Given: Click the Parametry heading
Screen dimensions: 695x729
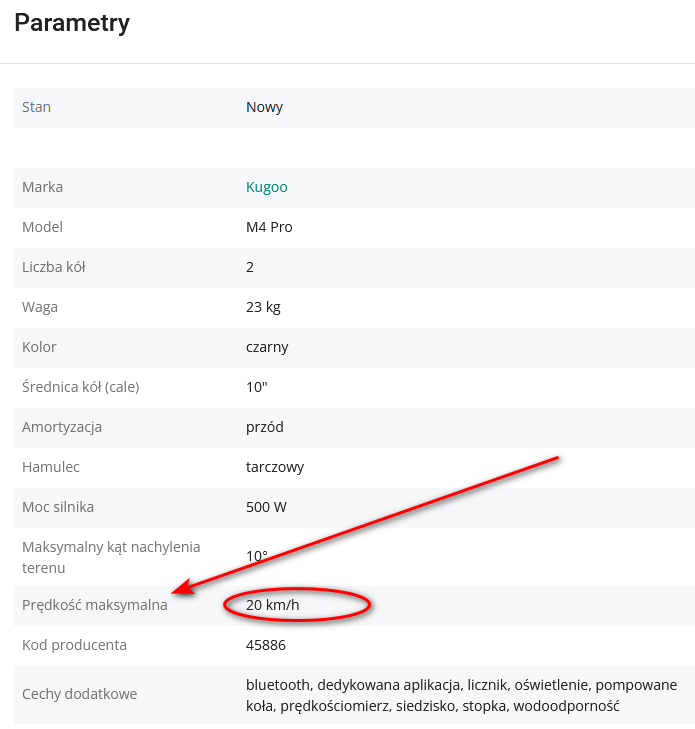Looking at the screenshot, I should [x=72, y=23].
